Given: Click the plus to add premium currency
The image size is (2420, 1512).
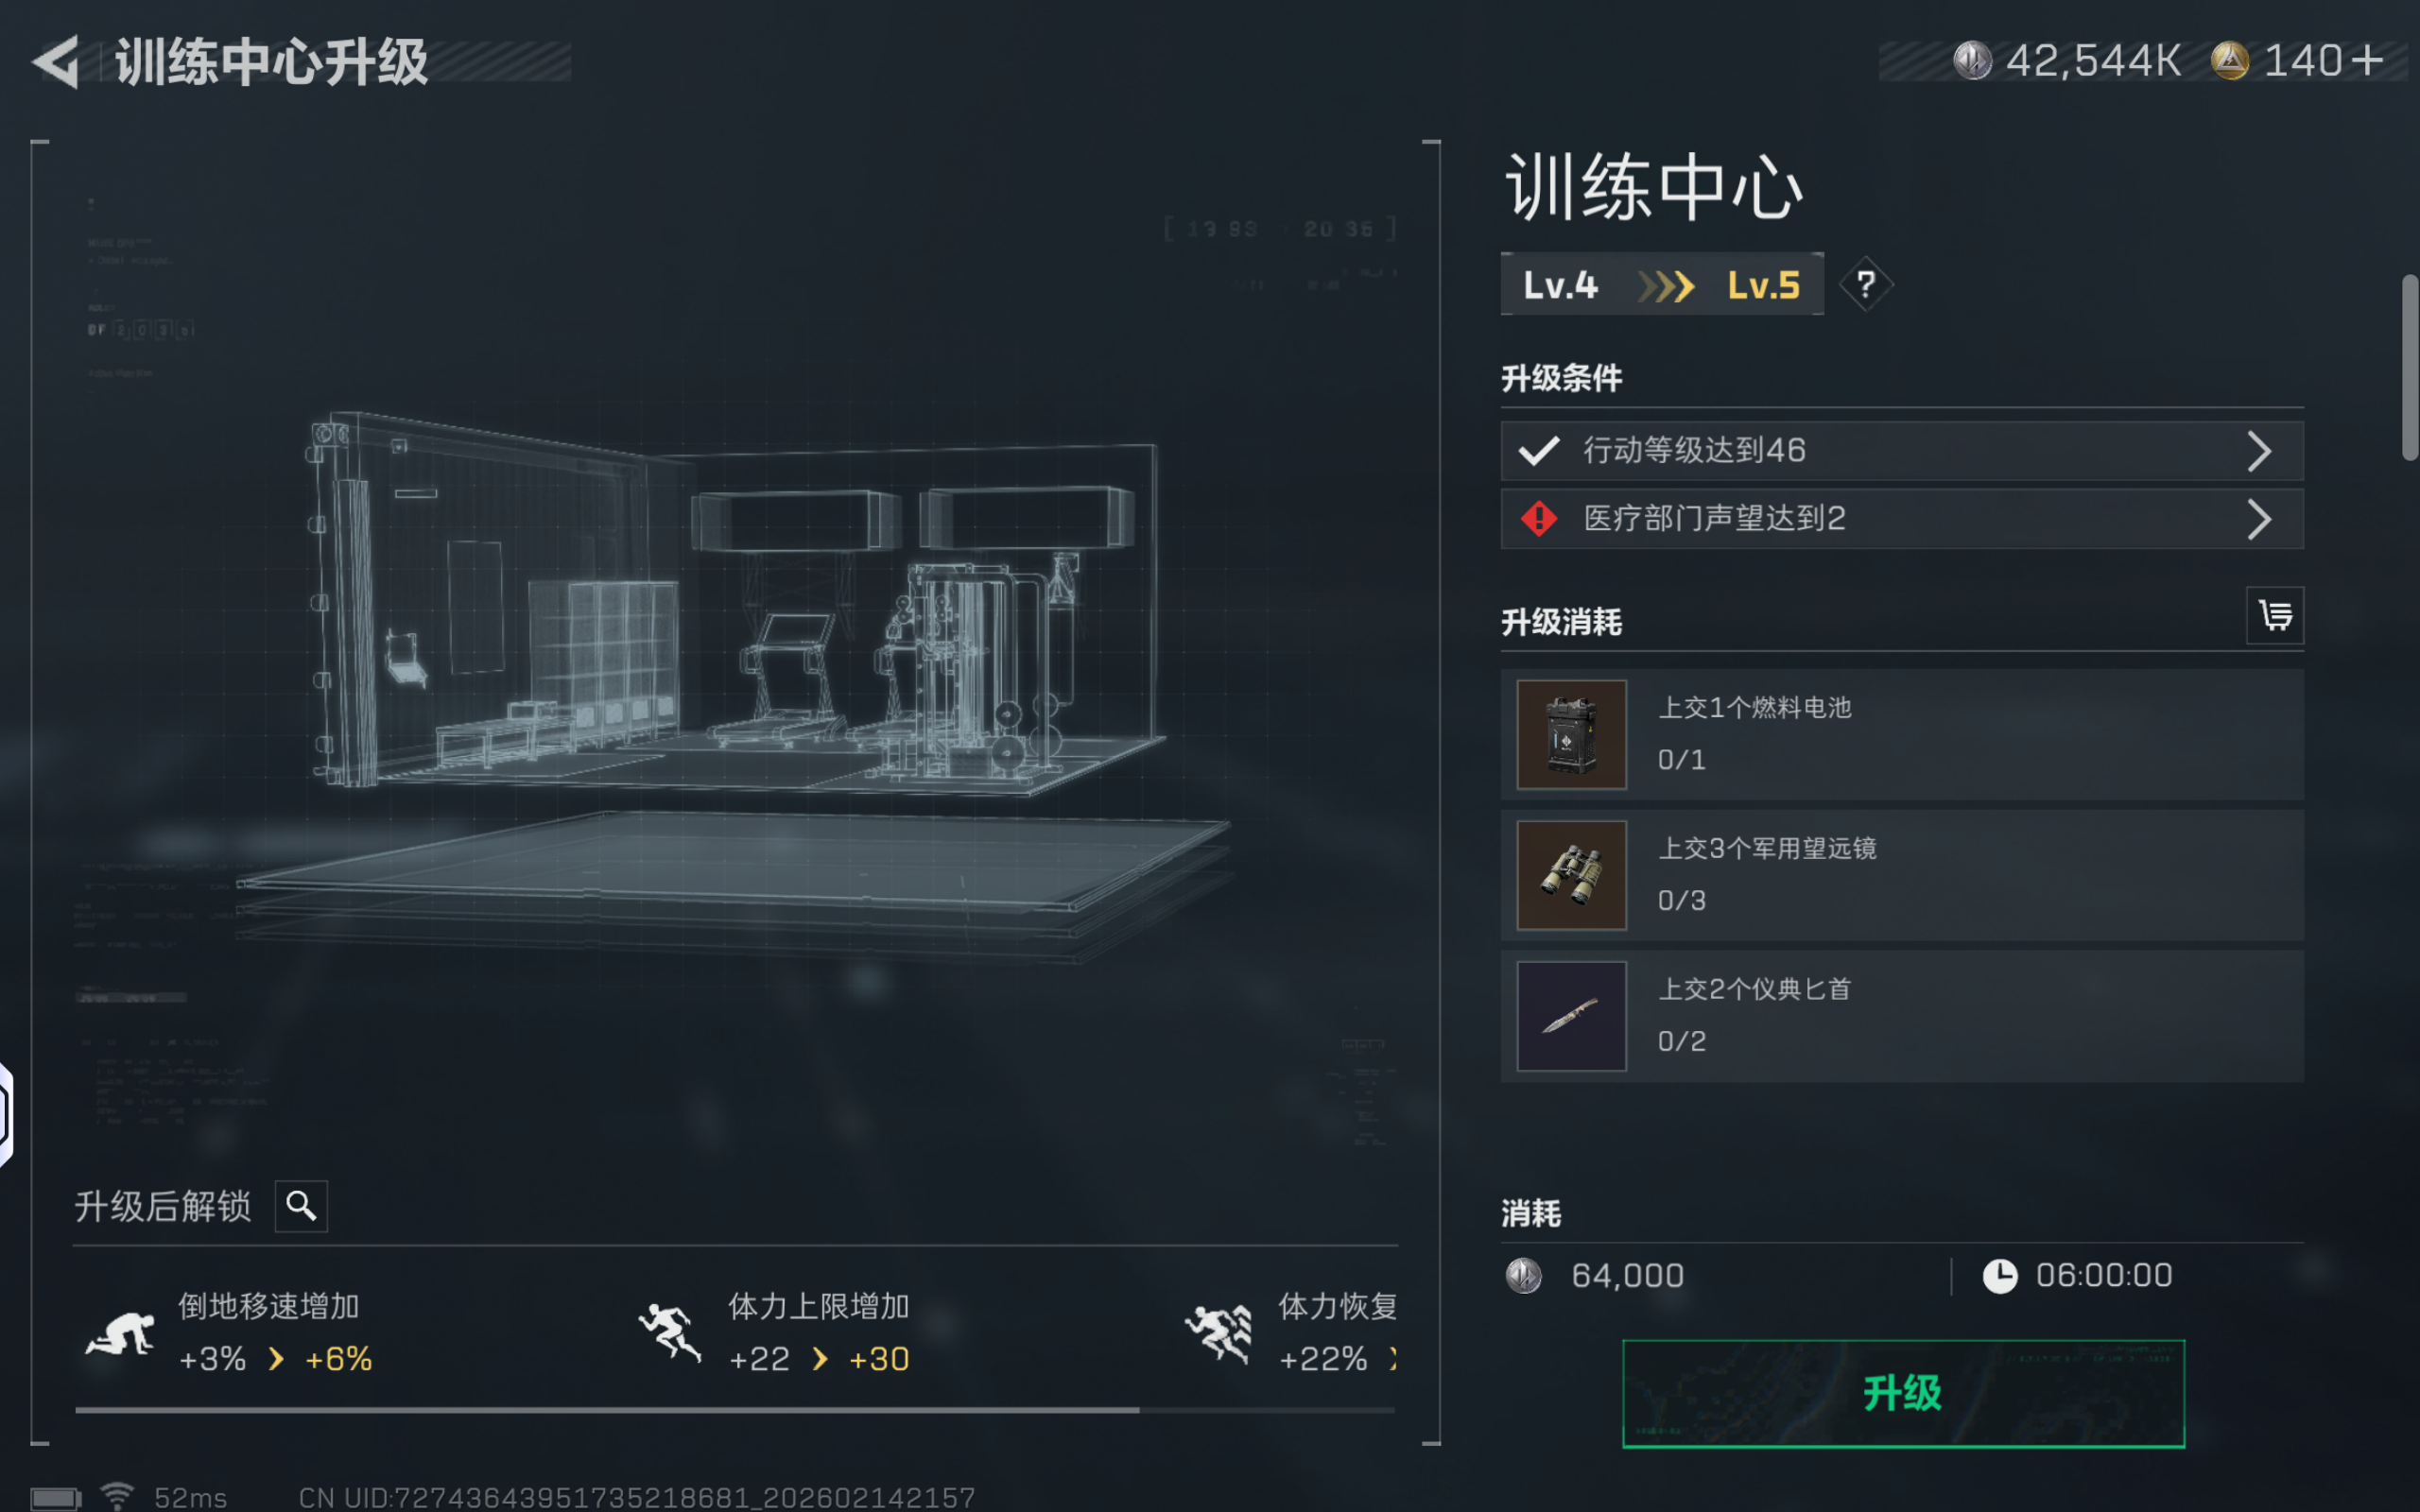Looking at the screenshot, I should point(2366,61).
